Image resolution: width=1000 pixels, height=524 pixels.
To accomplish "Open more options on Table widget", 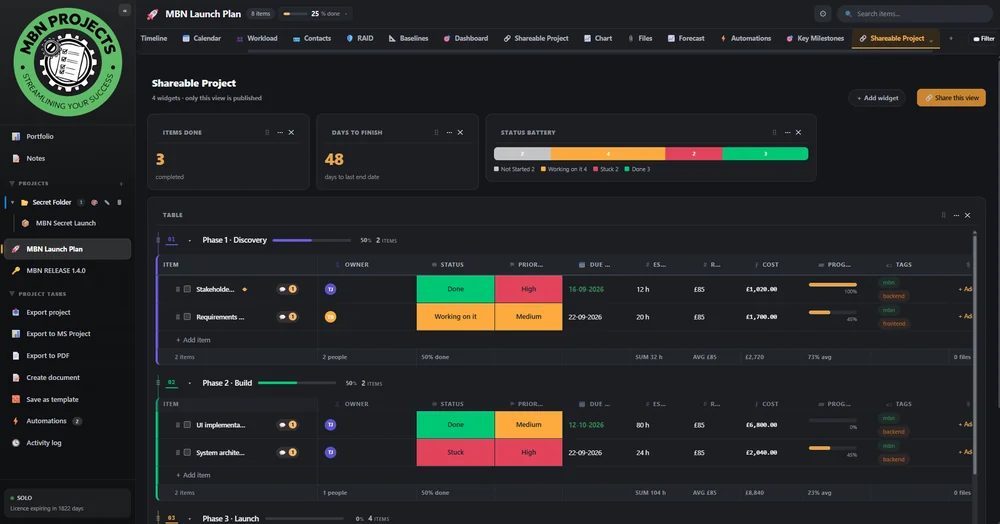I will click(x=956, y=215).
